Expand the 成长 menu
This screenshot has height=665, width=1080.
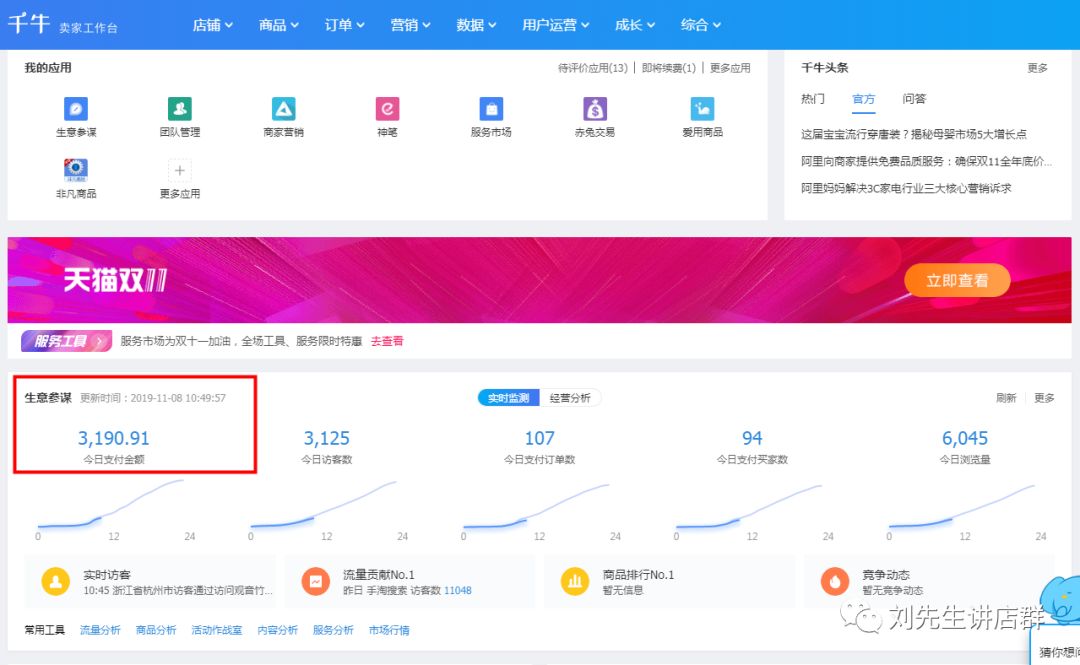point(635,25)
